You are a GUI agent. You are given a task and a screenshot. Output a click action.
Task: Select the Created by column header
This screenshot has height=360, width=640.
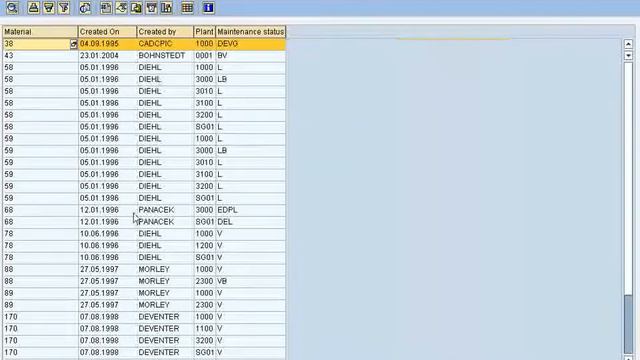[x=165, y=32]
